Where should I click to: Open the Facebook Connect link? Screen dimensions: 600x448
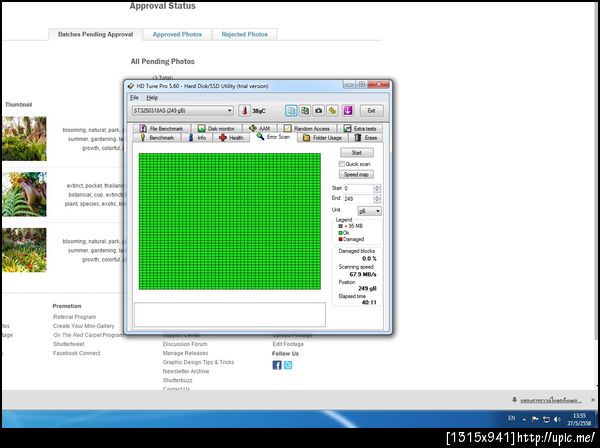(x=77, y=353)
